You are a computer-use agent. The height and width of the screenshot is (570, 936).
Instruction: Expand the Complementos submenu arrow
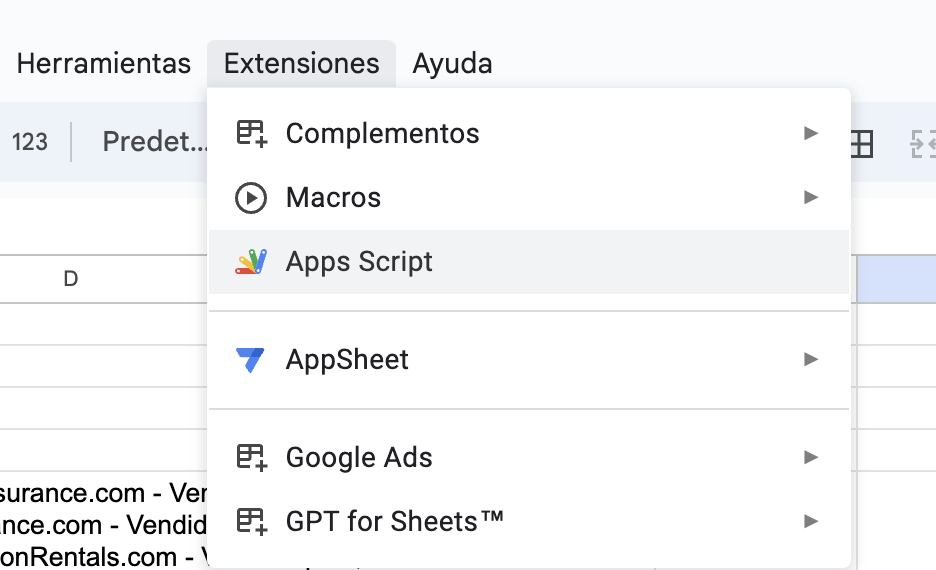pyautogui.click(x=811, y=134)
